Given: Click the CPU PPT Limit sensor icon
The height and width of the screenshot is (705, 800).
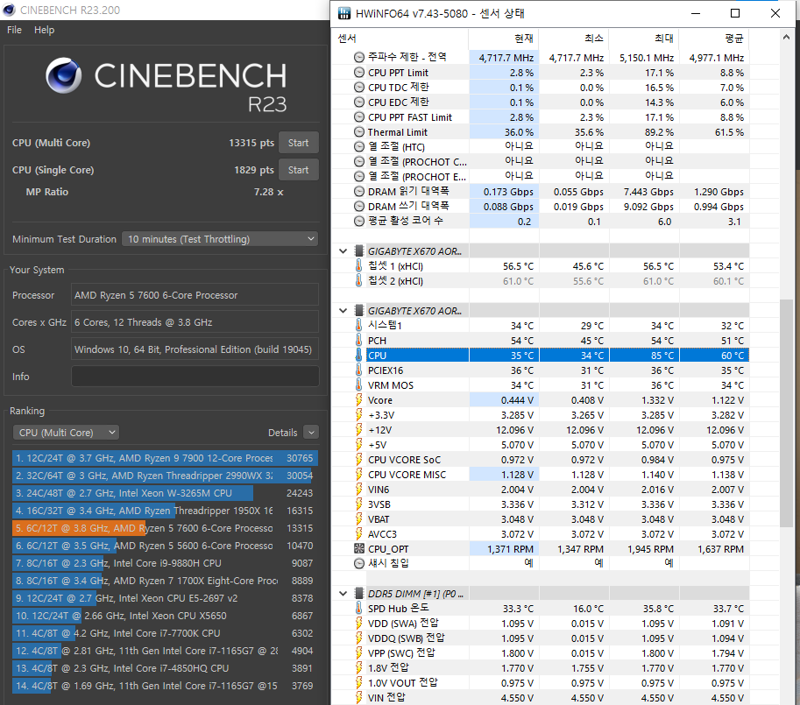Looking at the screenshot, I should click(359, 72).
